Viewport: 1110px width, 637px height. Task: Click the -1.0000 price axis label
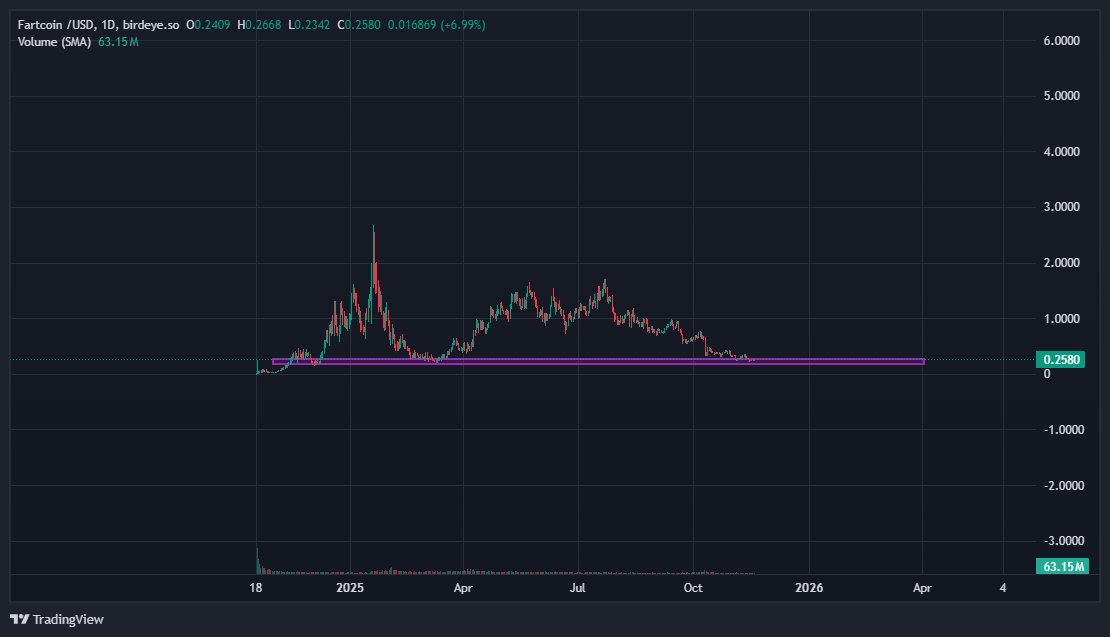click(x=1064, y=430)
